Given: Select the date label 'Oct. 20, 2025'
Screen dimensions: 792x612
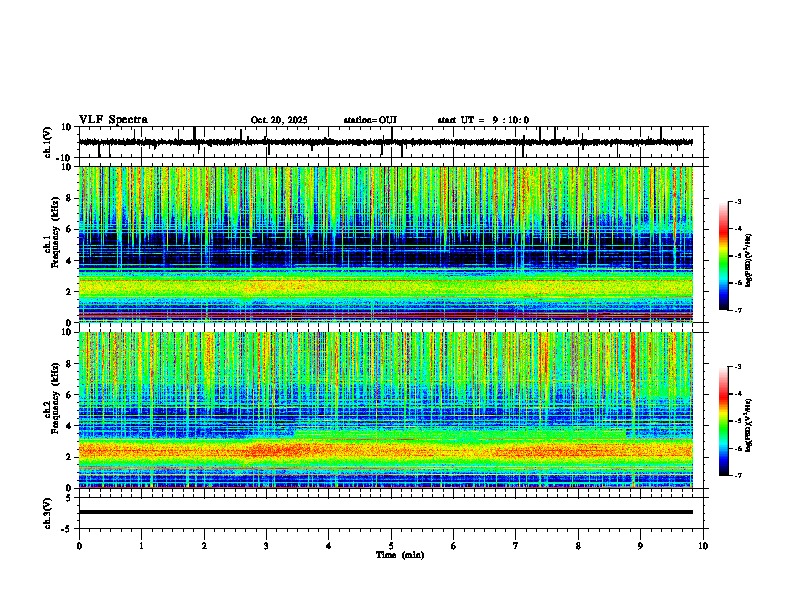Looking at the screenshot, I should [x=279, y=120].
